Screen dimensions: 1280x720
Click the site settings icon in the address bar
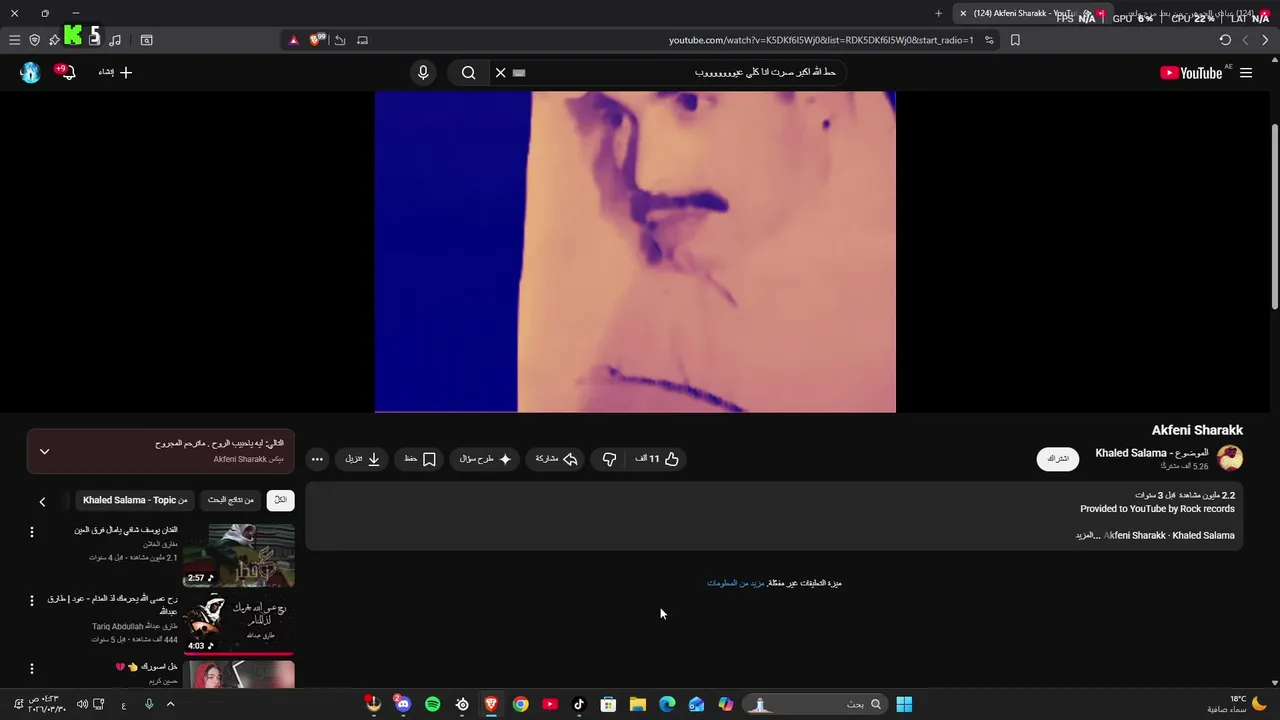[989, 40]
